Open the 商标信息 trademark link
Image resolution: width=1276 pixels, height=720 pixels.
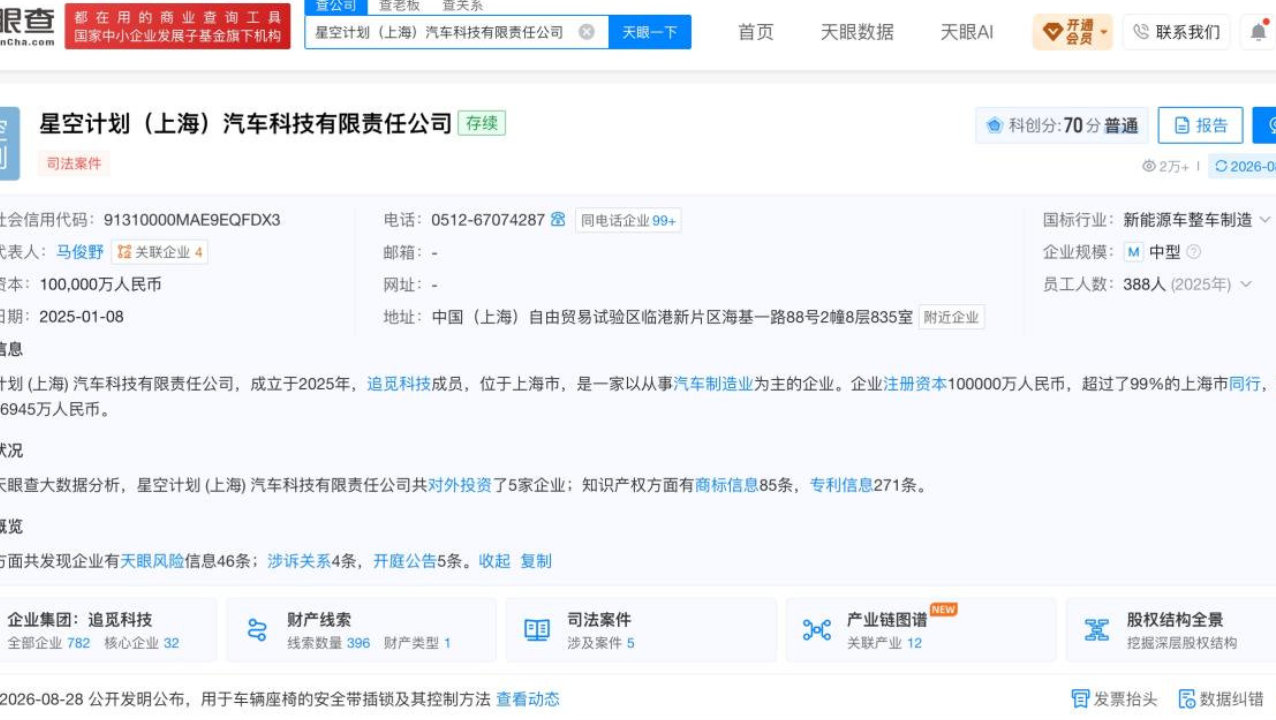[727, 485]
